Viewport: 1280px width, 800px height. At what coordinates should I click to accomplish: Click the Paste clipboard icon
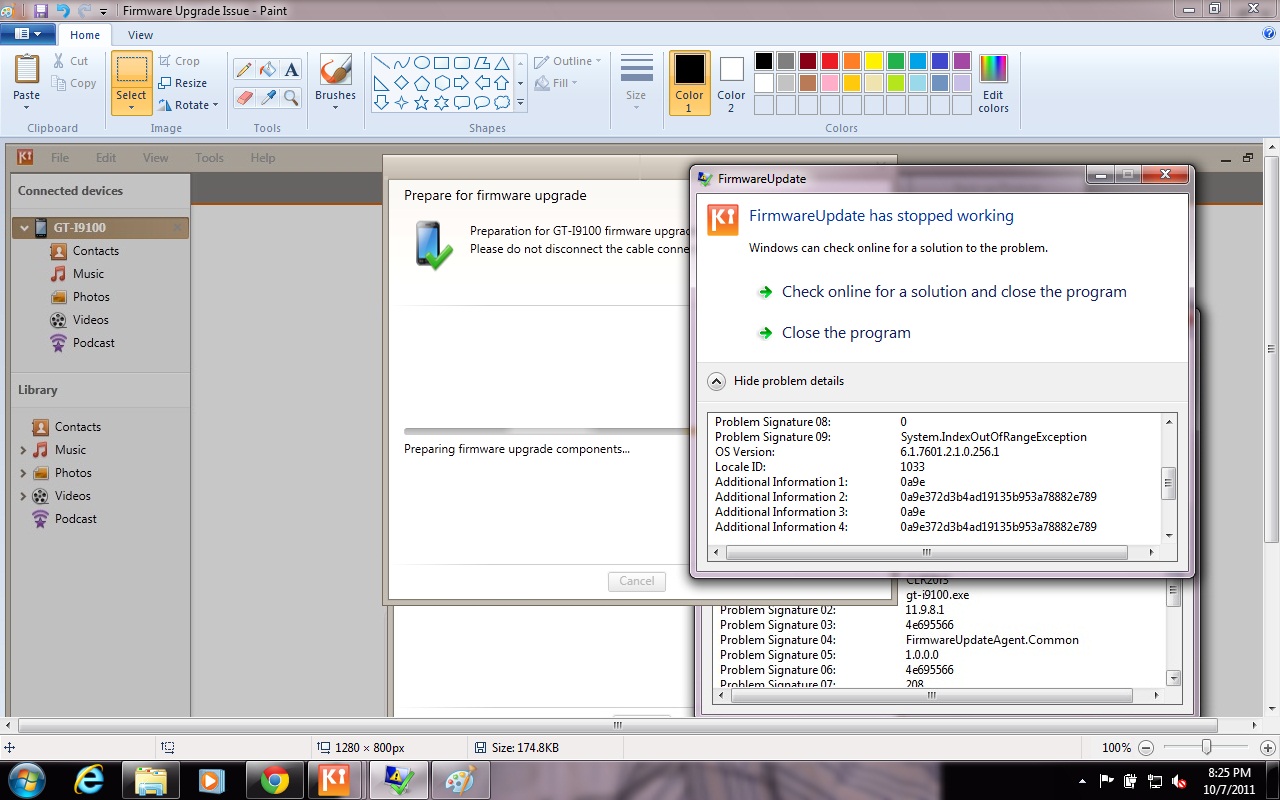pos(27,69)
